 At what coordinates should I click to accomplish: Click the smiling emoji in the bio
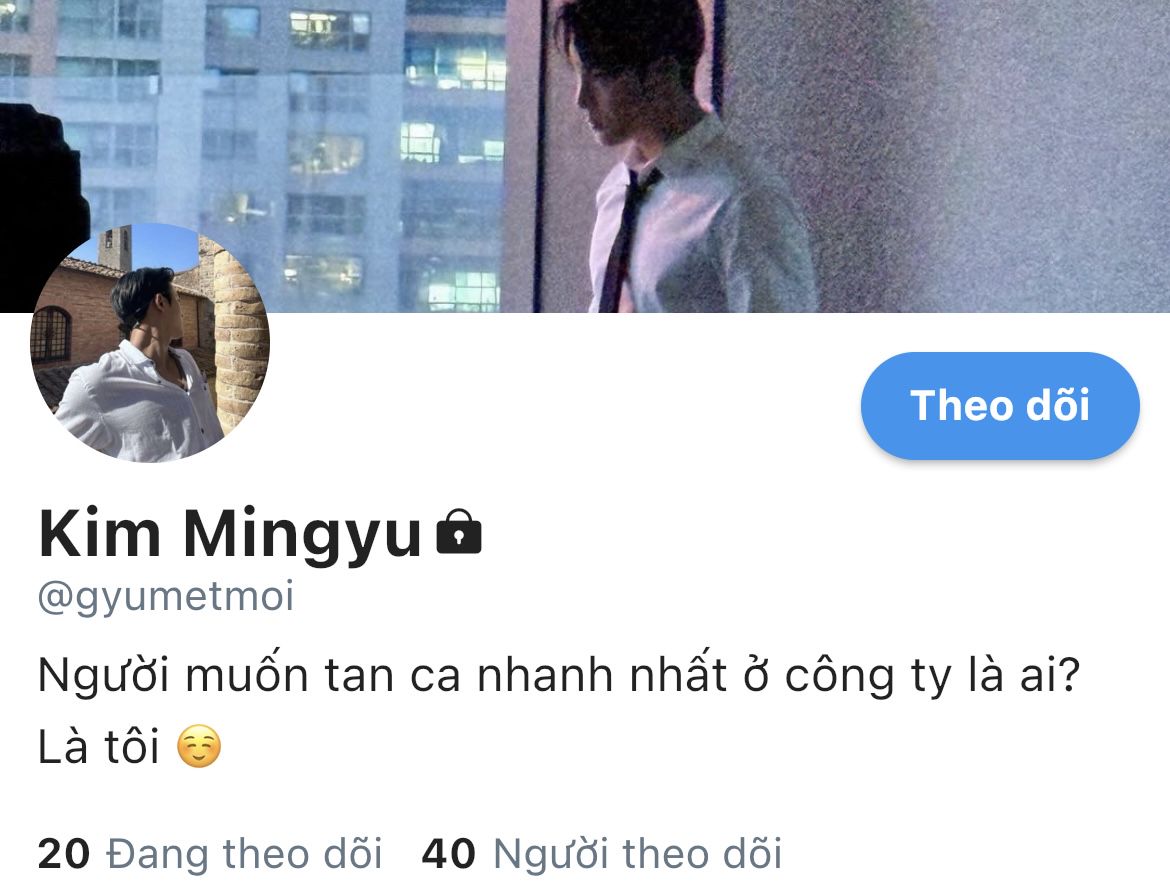[199, 746]
